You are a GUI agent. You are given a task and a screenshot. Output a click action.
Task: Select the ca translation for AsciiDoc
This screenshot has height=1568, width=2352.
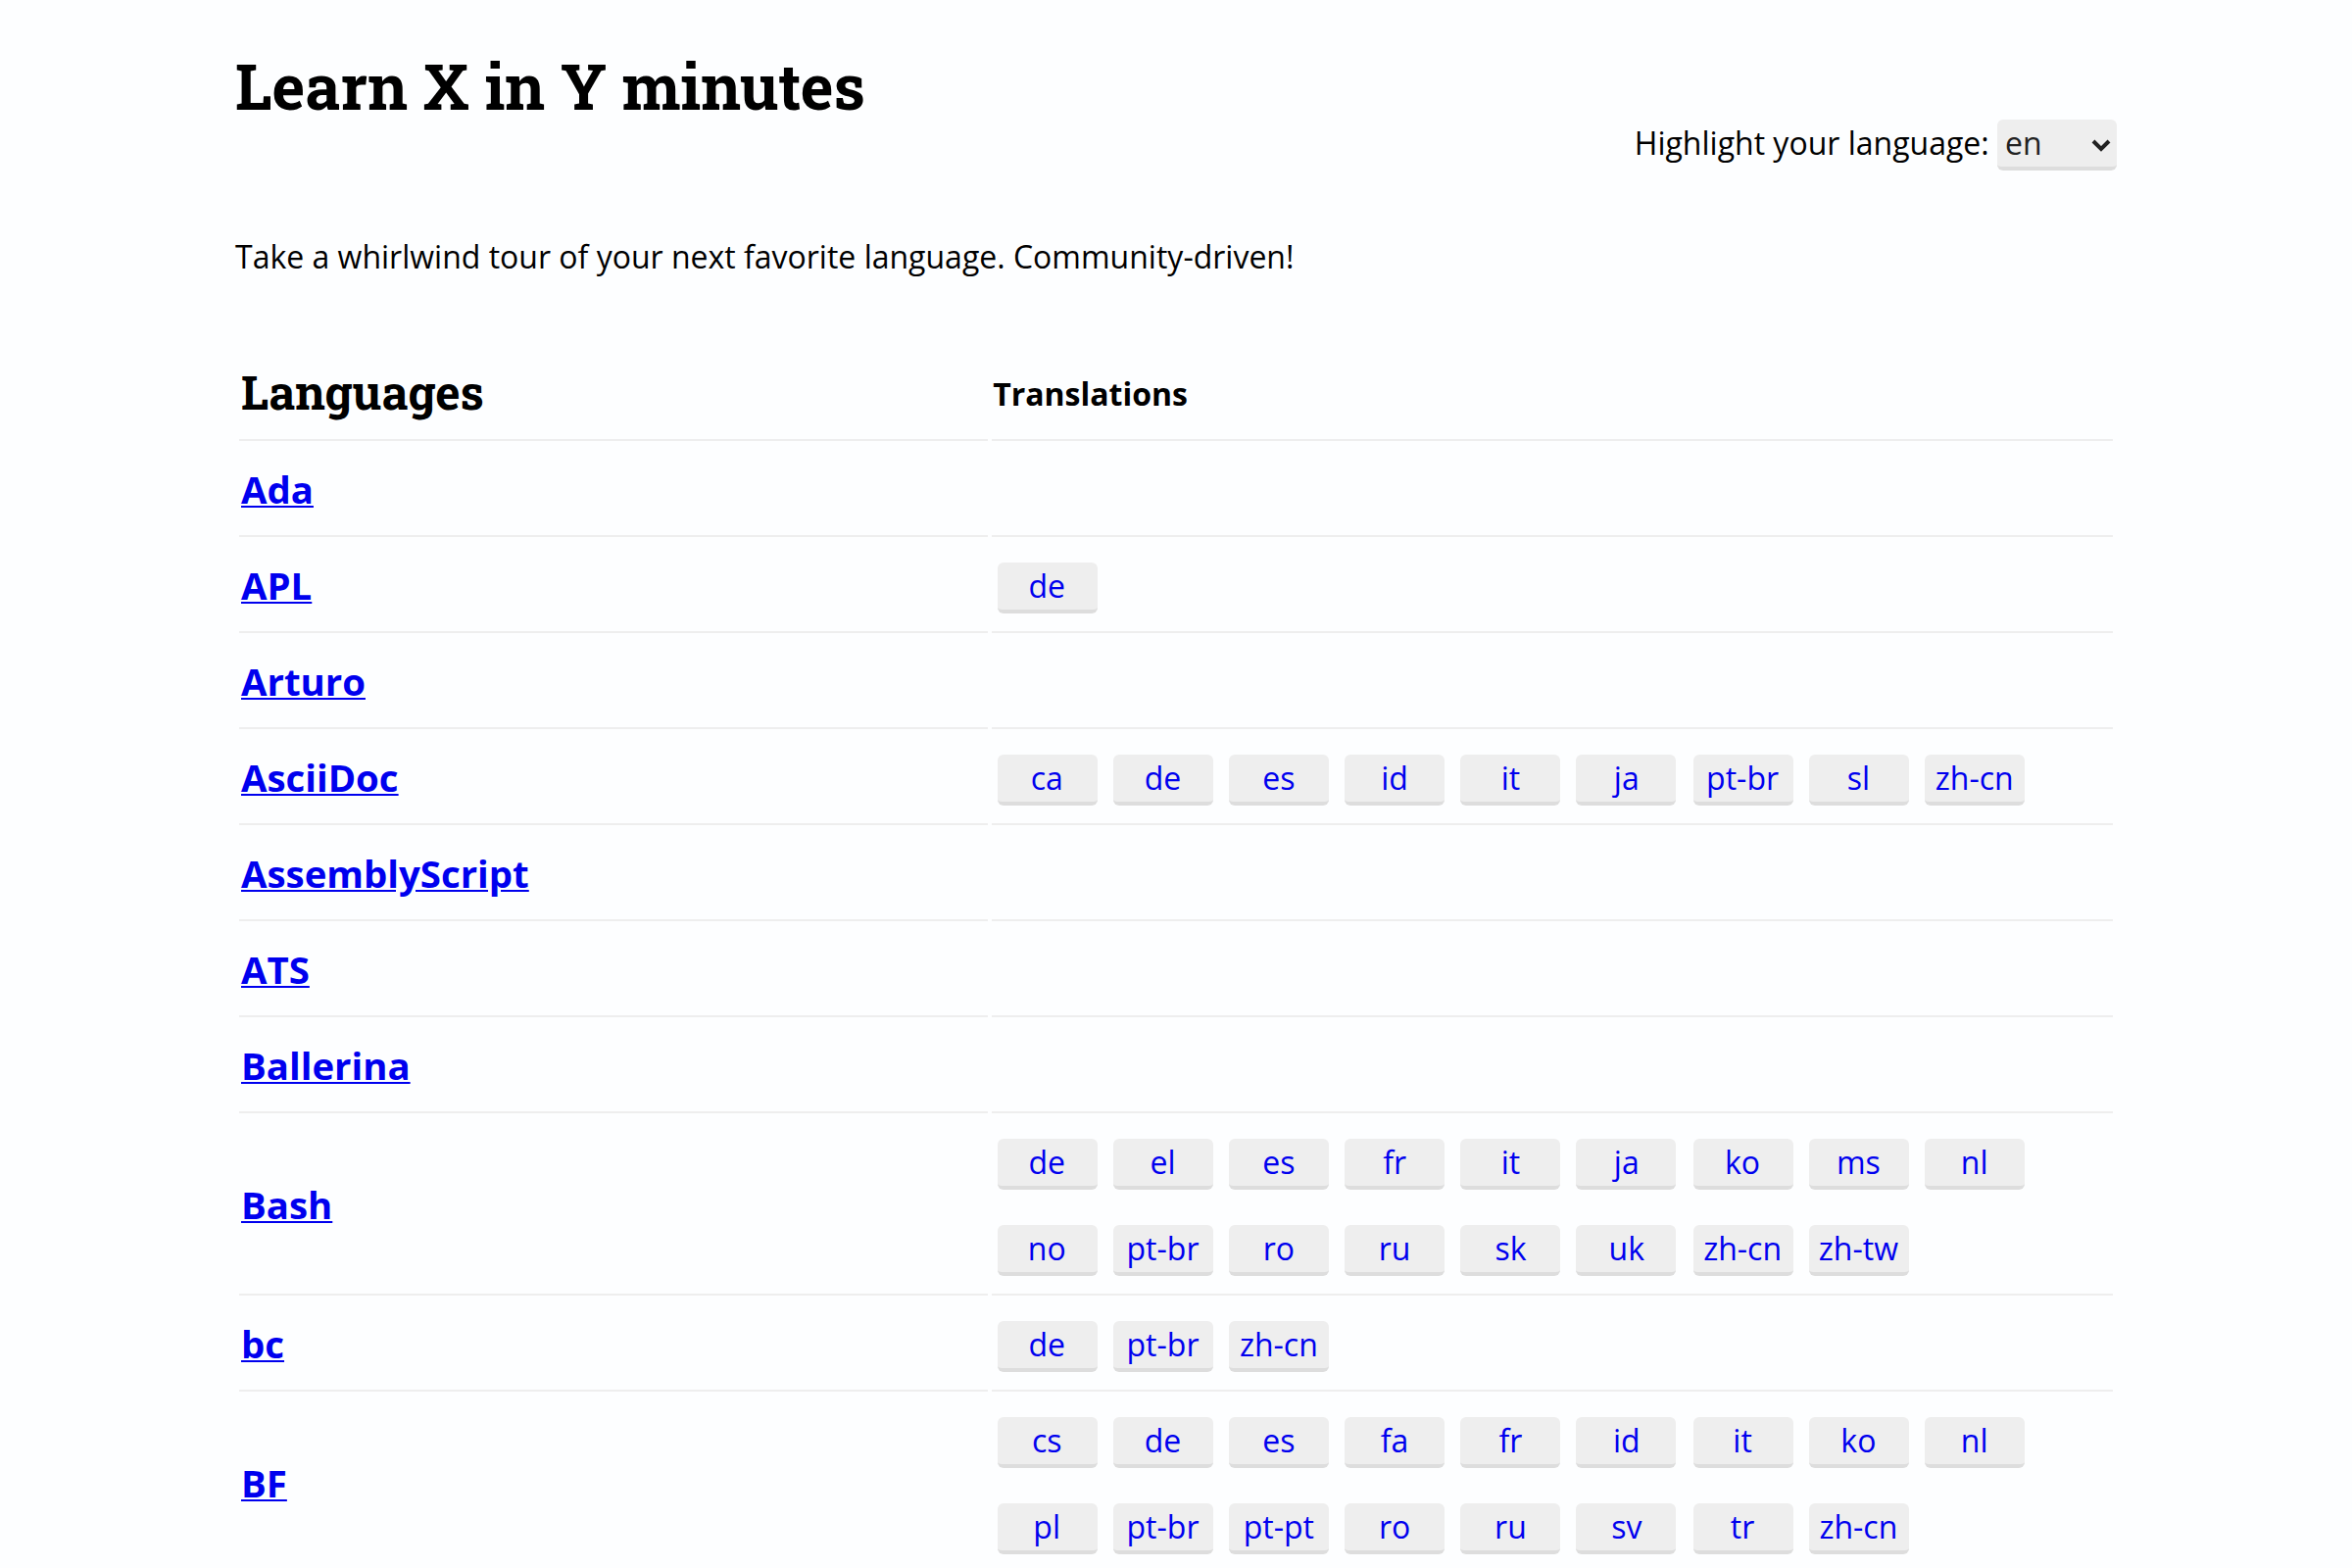1047,779
